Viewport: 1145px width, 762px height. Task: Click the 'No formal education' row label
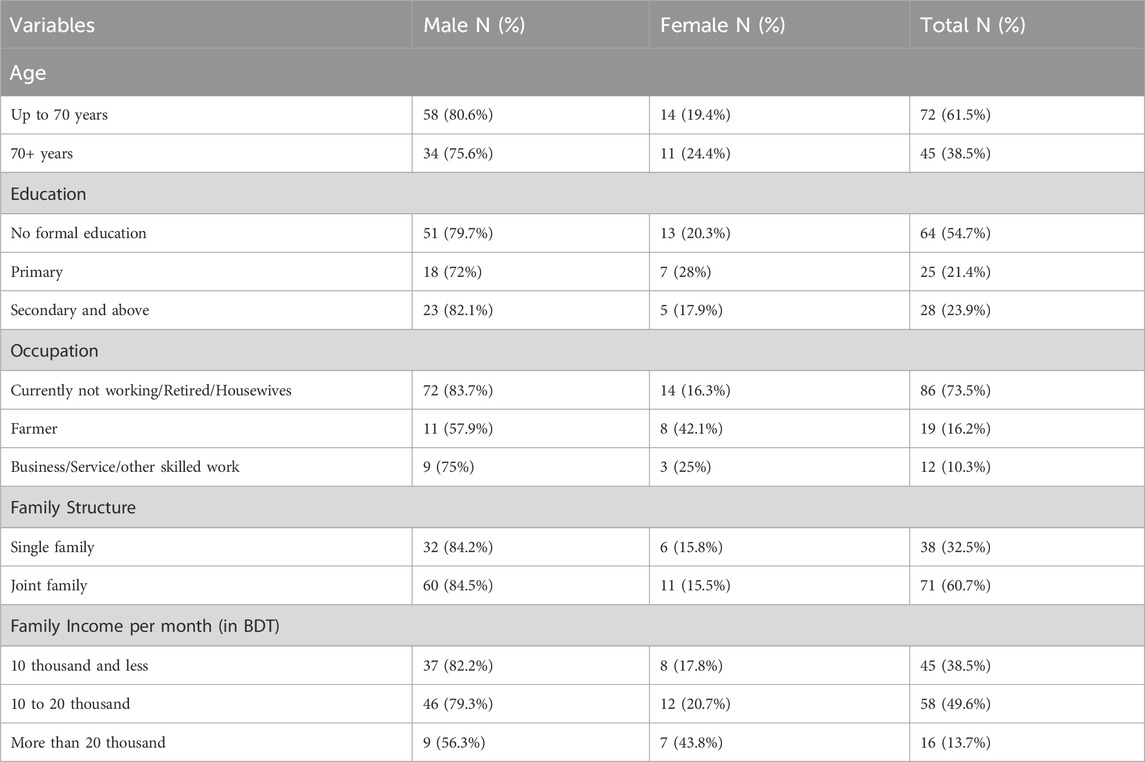78,233
